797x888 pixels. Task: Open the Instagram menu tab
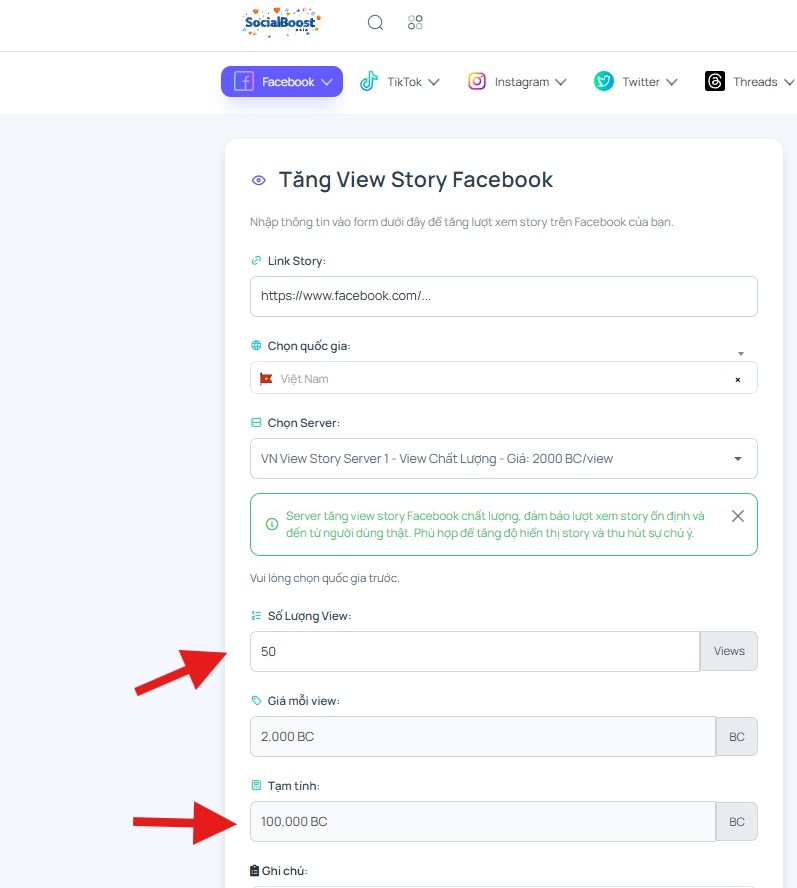tap(517, 82)
